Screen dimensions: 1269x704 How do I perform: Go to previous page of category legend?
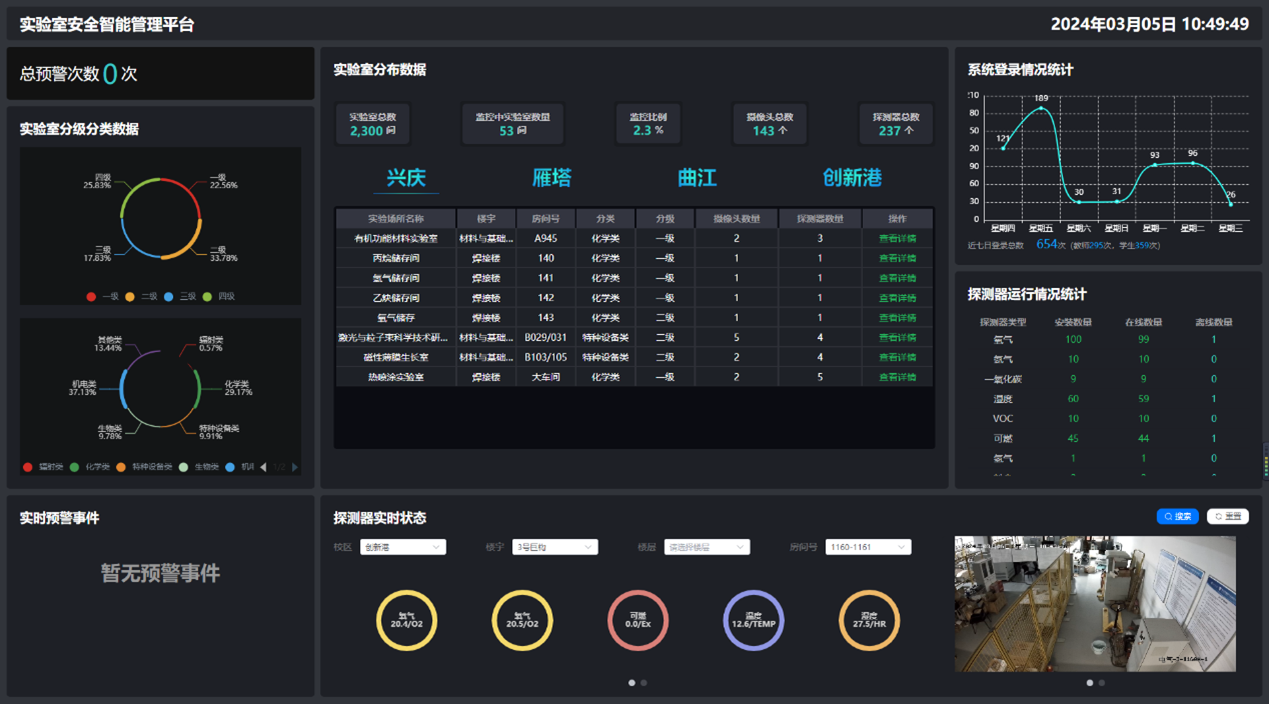click(x=264, y=467)
